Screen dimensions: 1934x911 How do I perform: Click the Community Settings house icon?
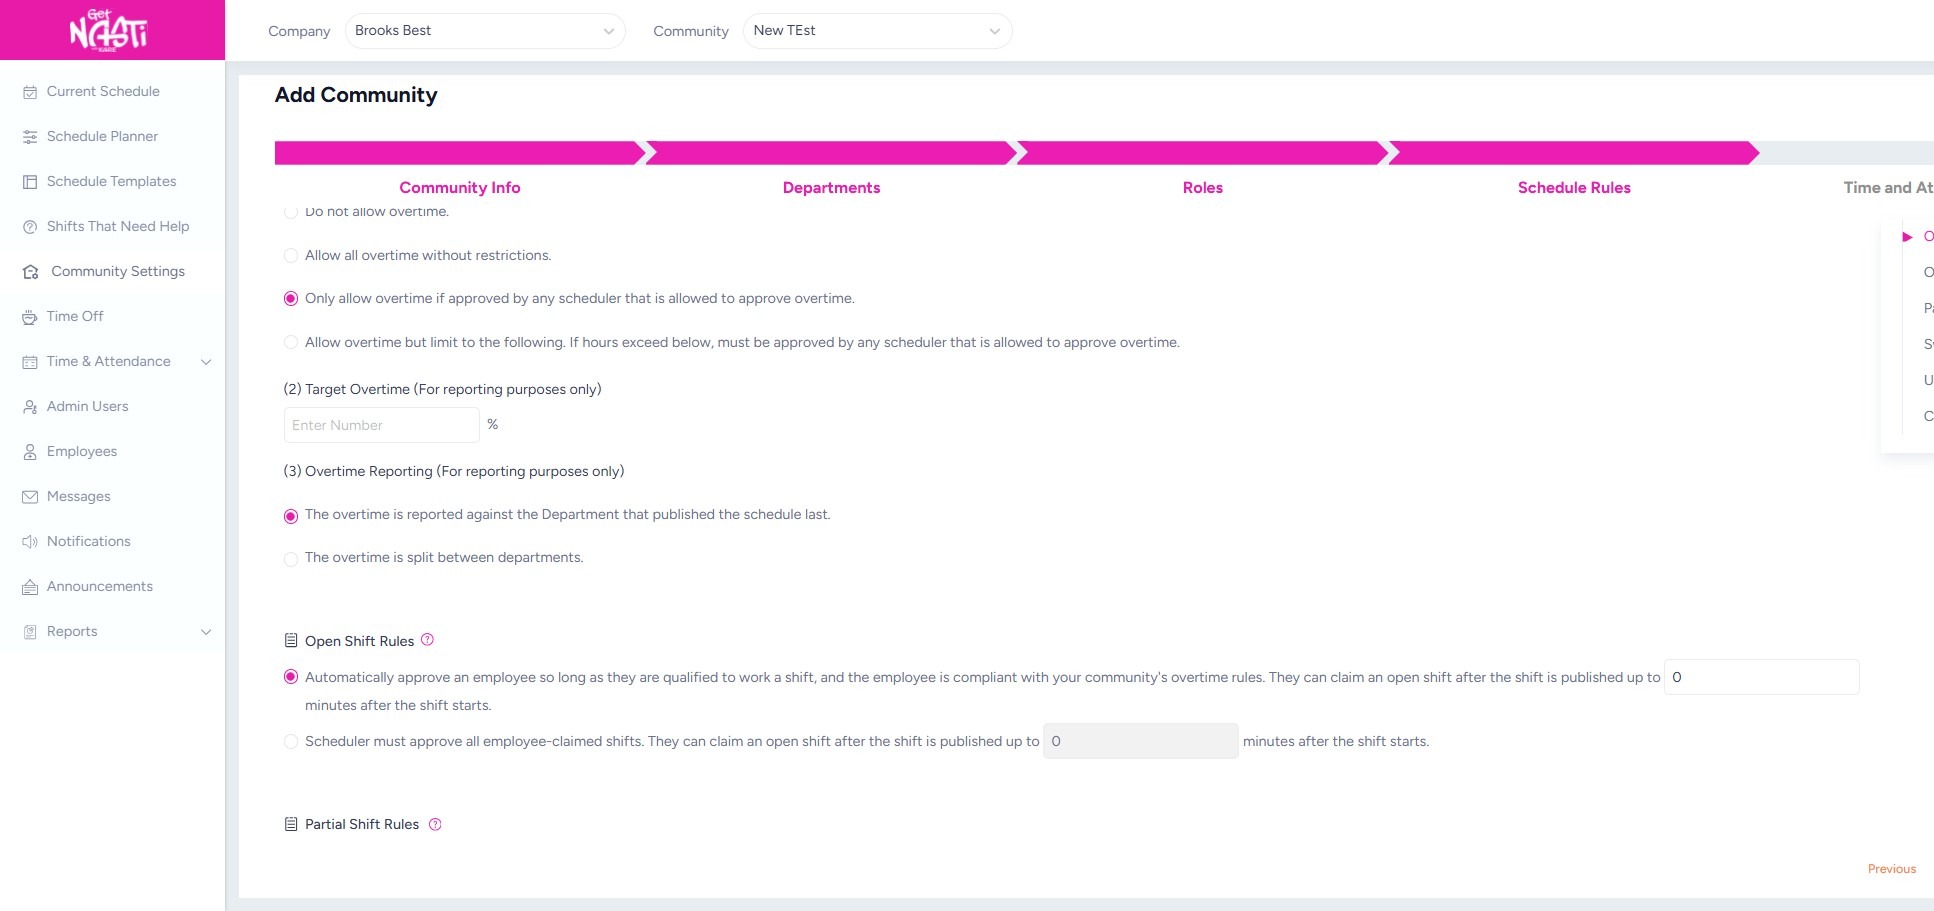click(x=31, y=272)
